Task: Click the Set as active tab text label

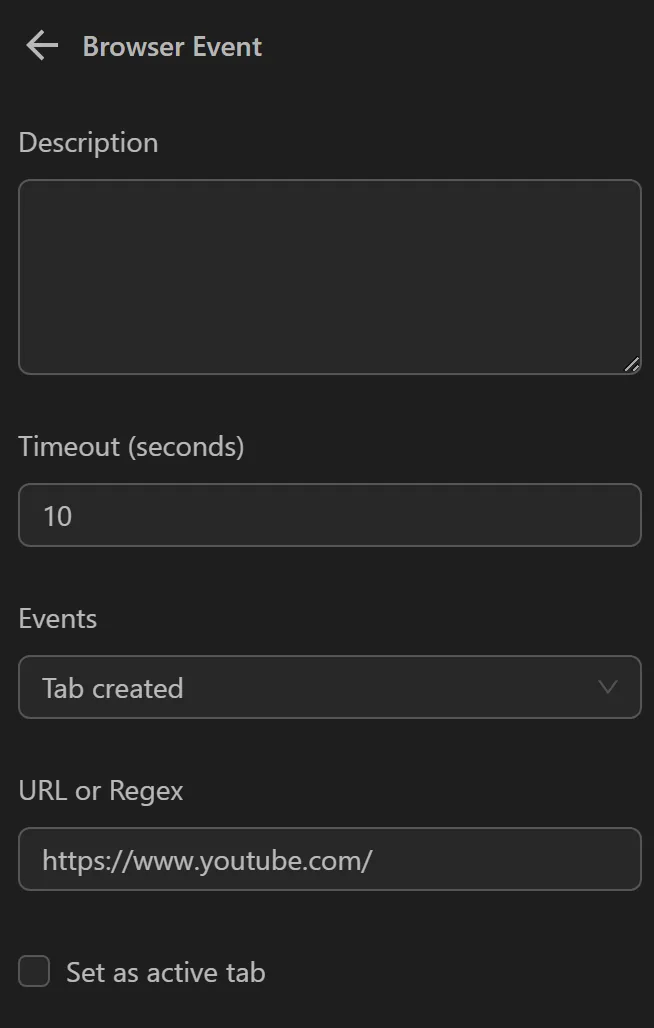Action: 164,971
